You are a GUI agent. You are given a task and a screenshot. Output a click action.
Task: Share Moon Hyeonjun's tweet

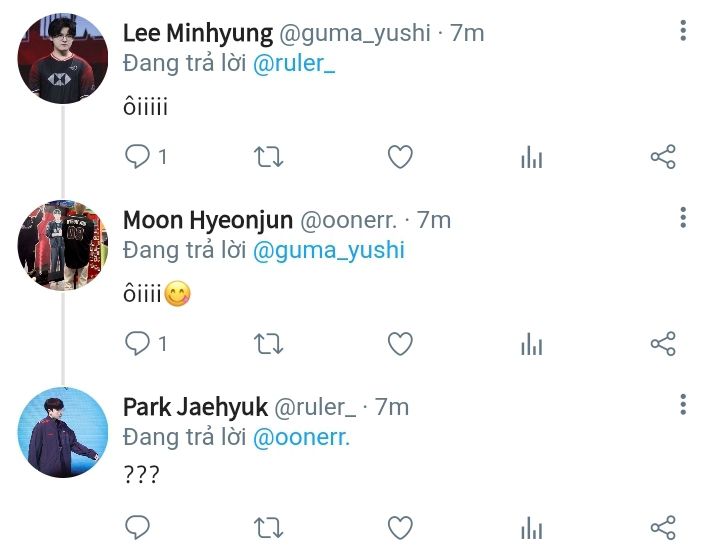[663, 344]
